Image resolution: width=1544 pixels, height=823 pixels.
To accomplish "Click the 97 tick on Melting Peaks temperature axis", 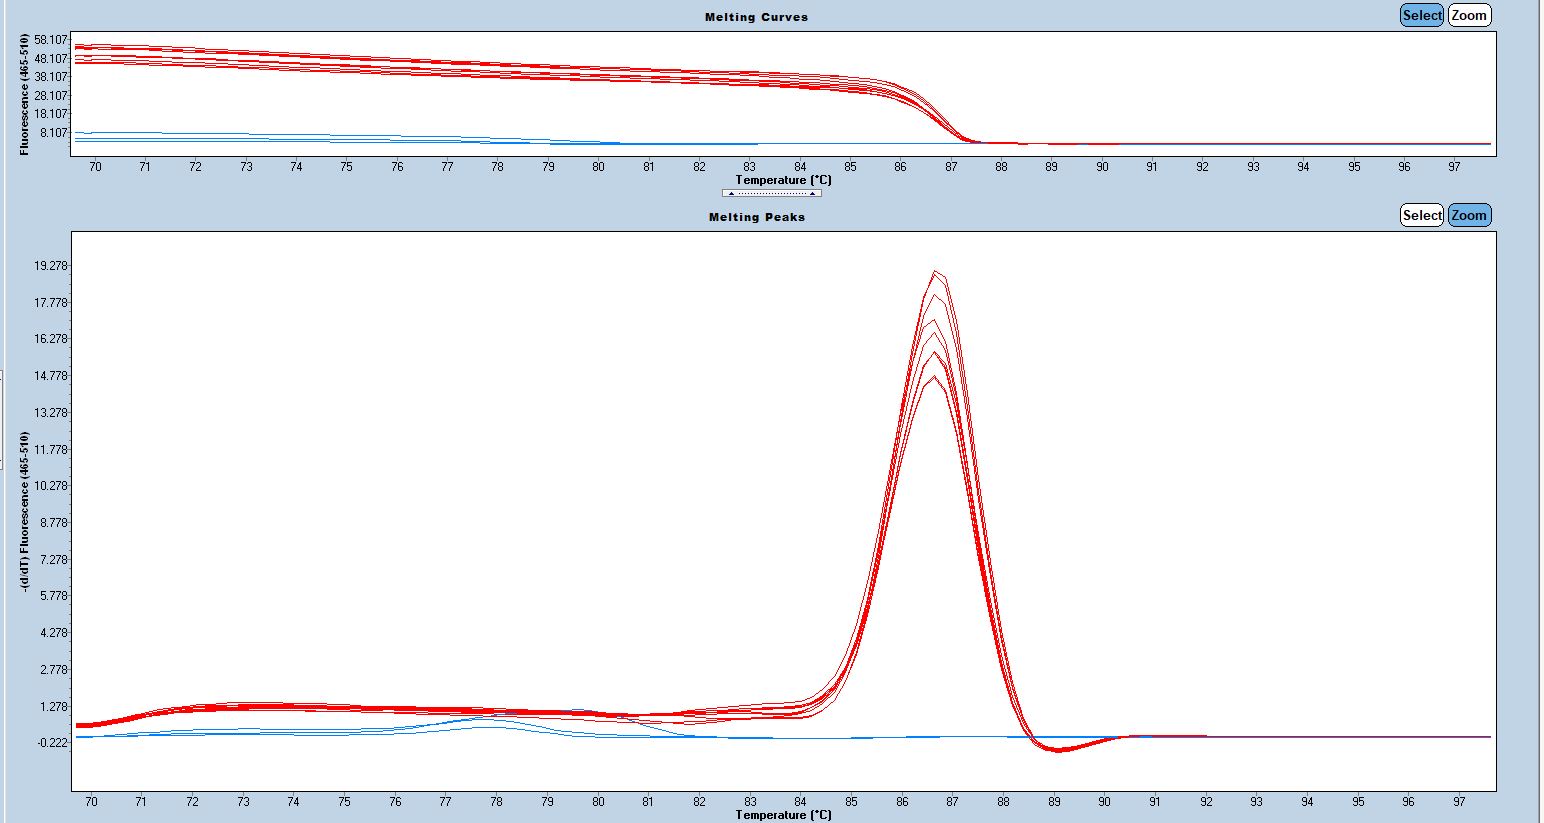I will tap(1459, 802).
